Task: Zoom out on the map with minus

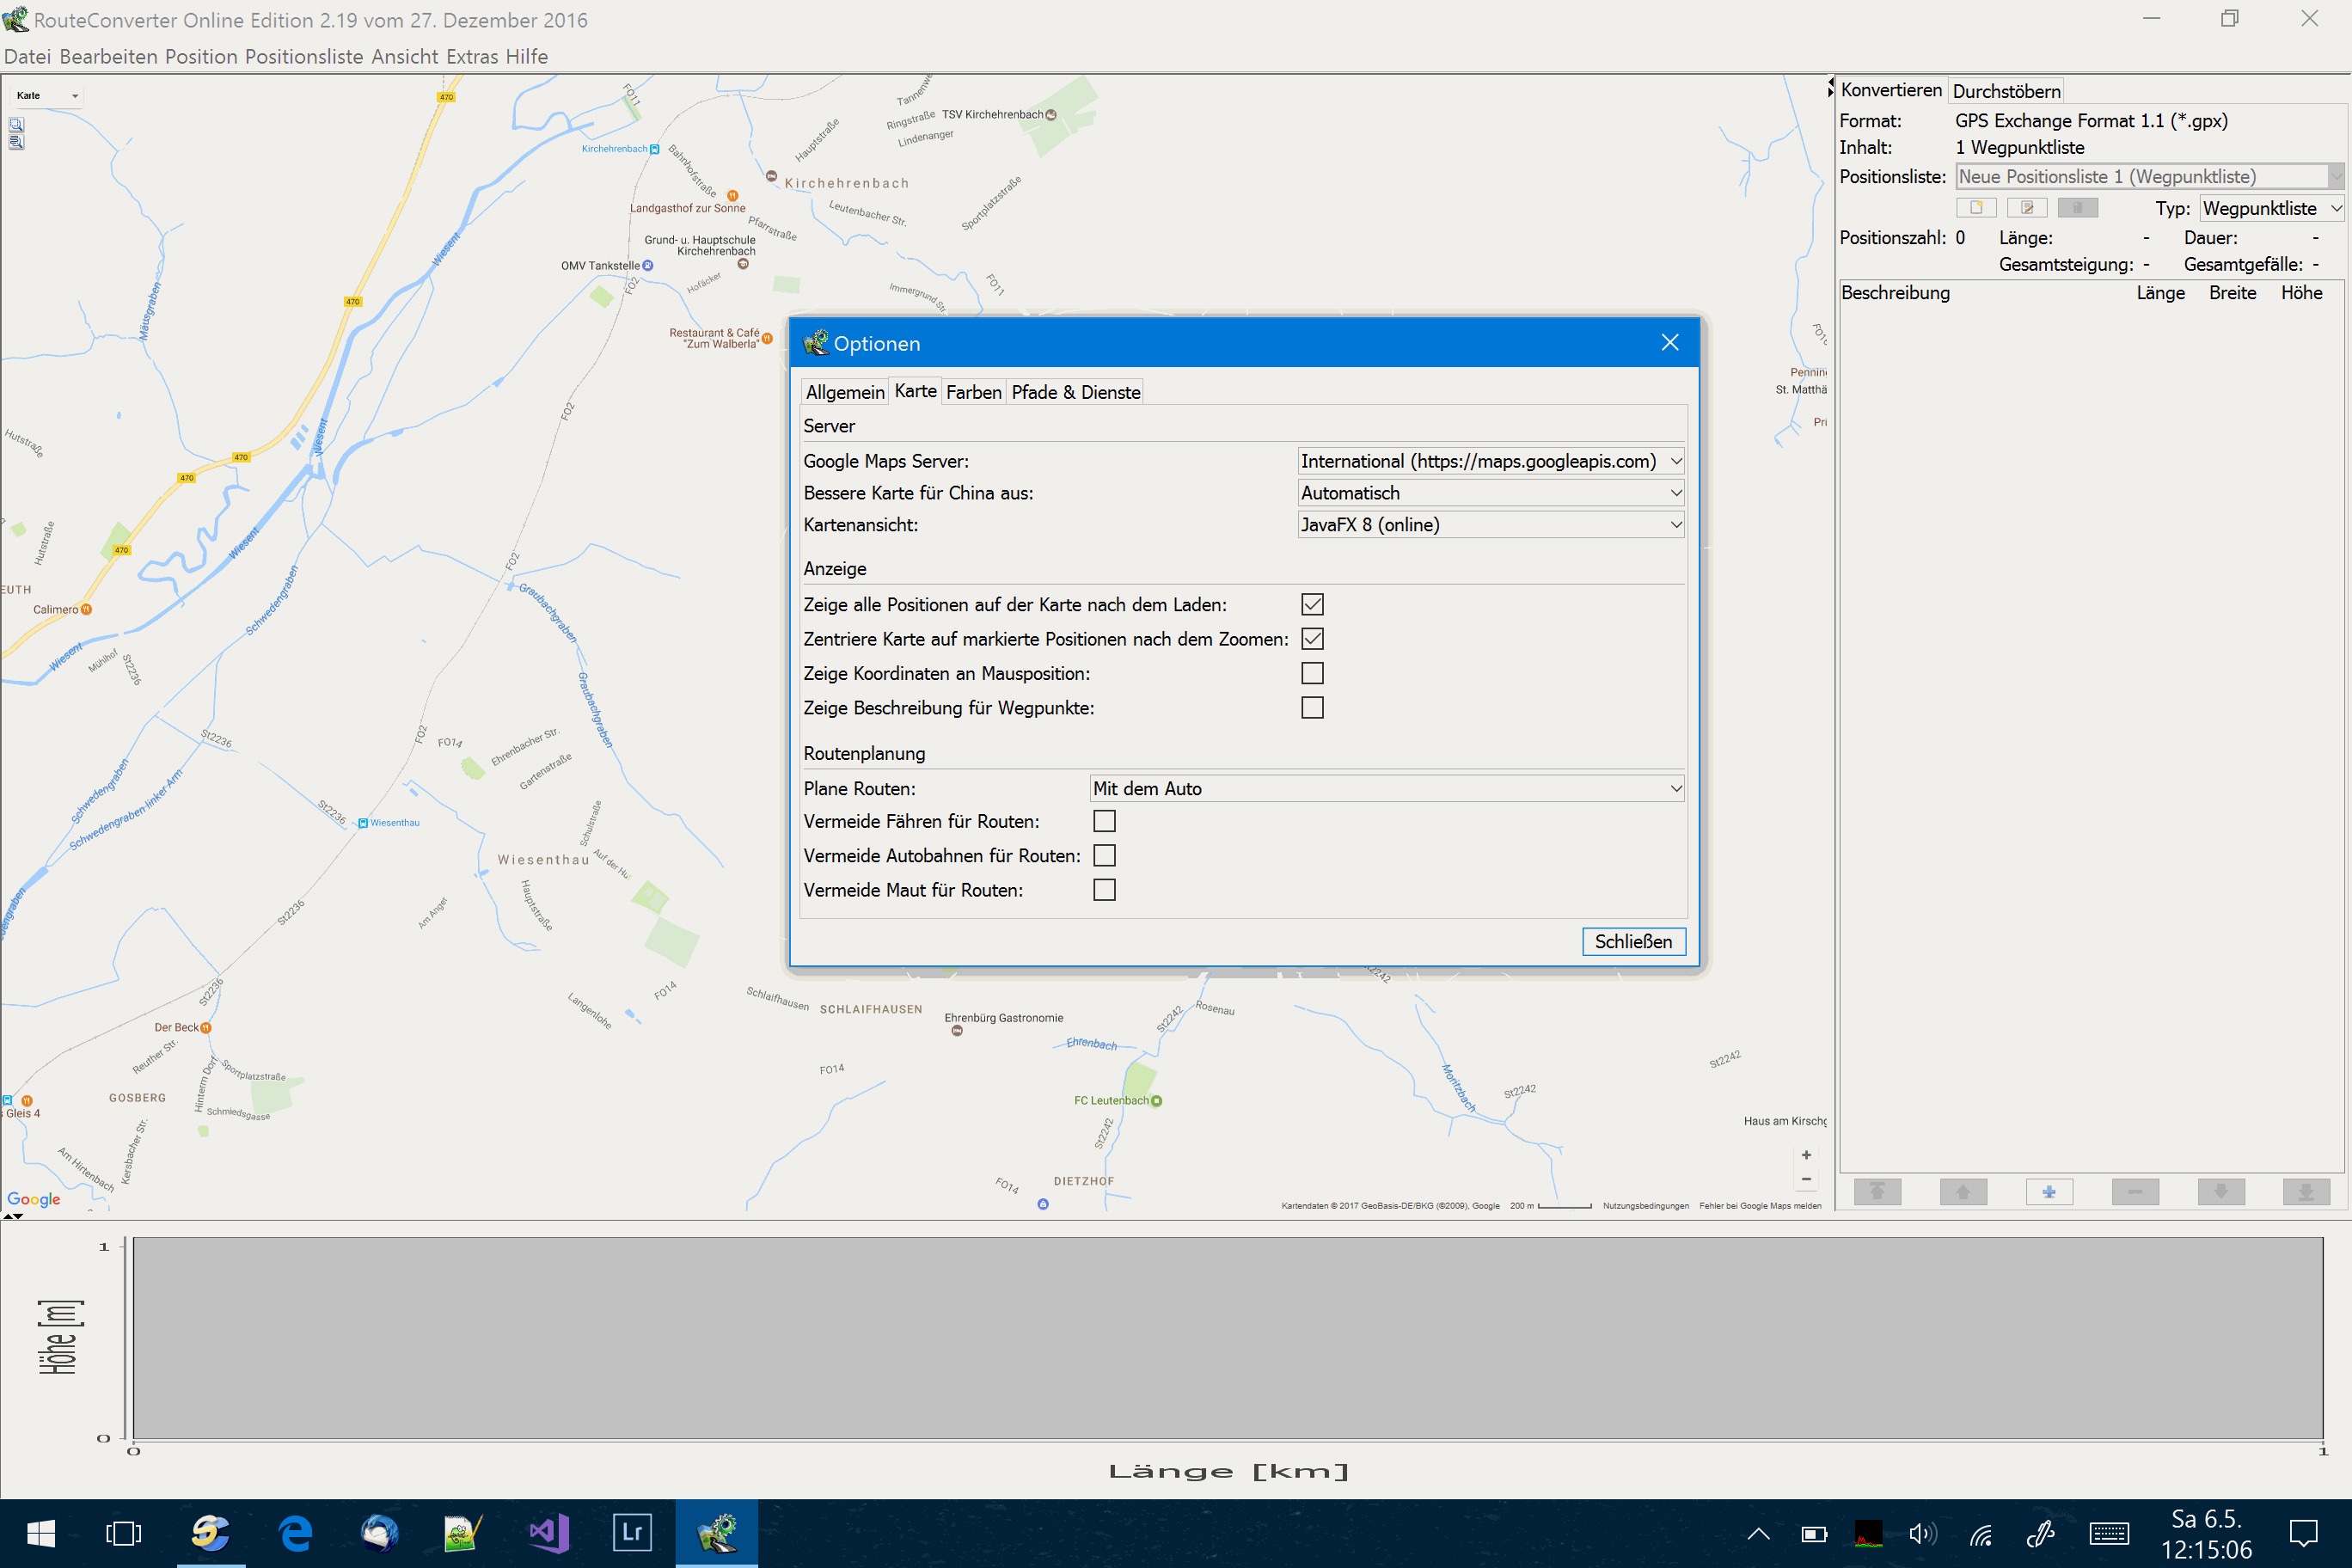Action: tap(1806, 1179)
